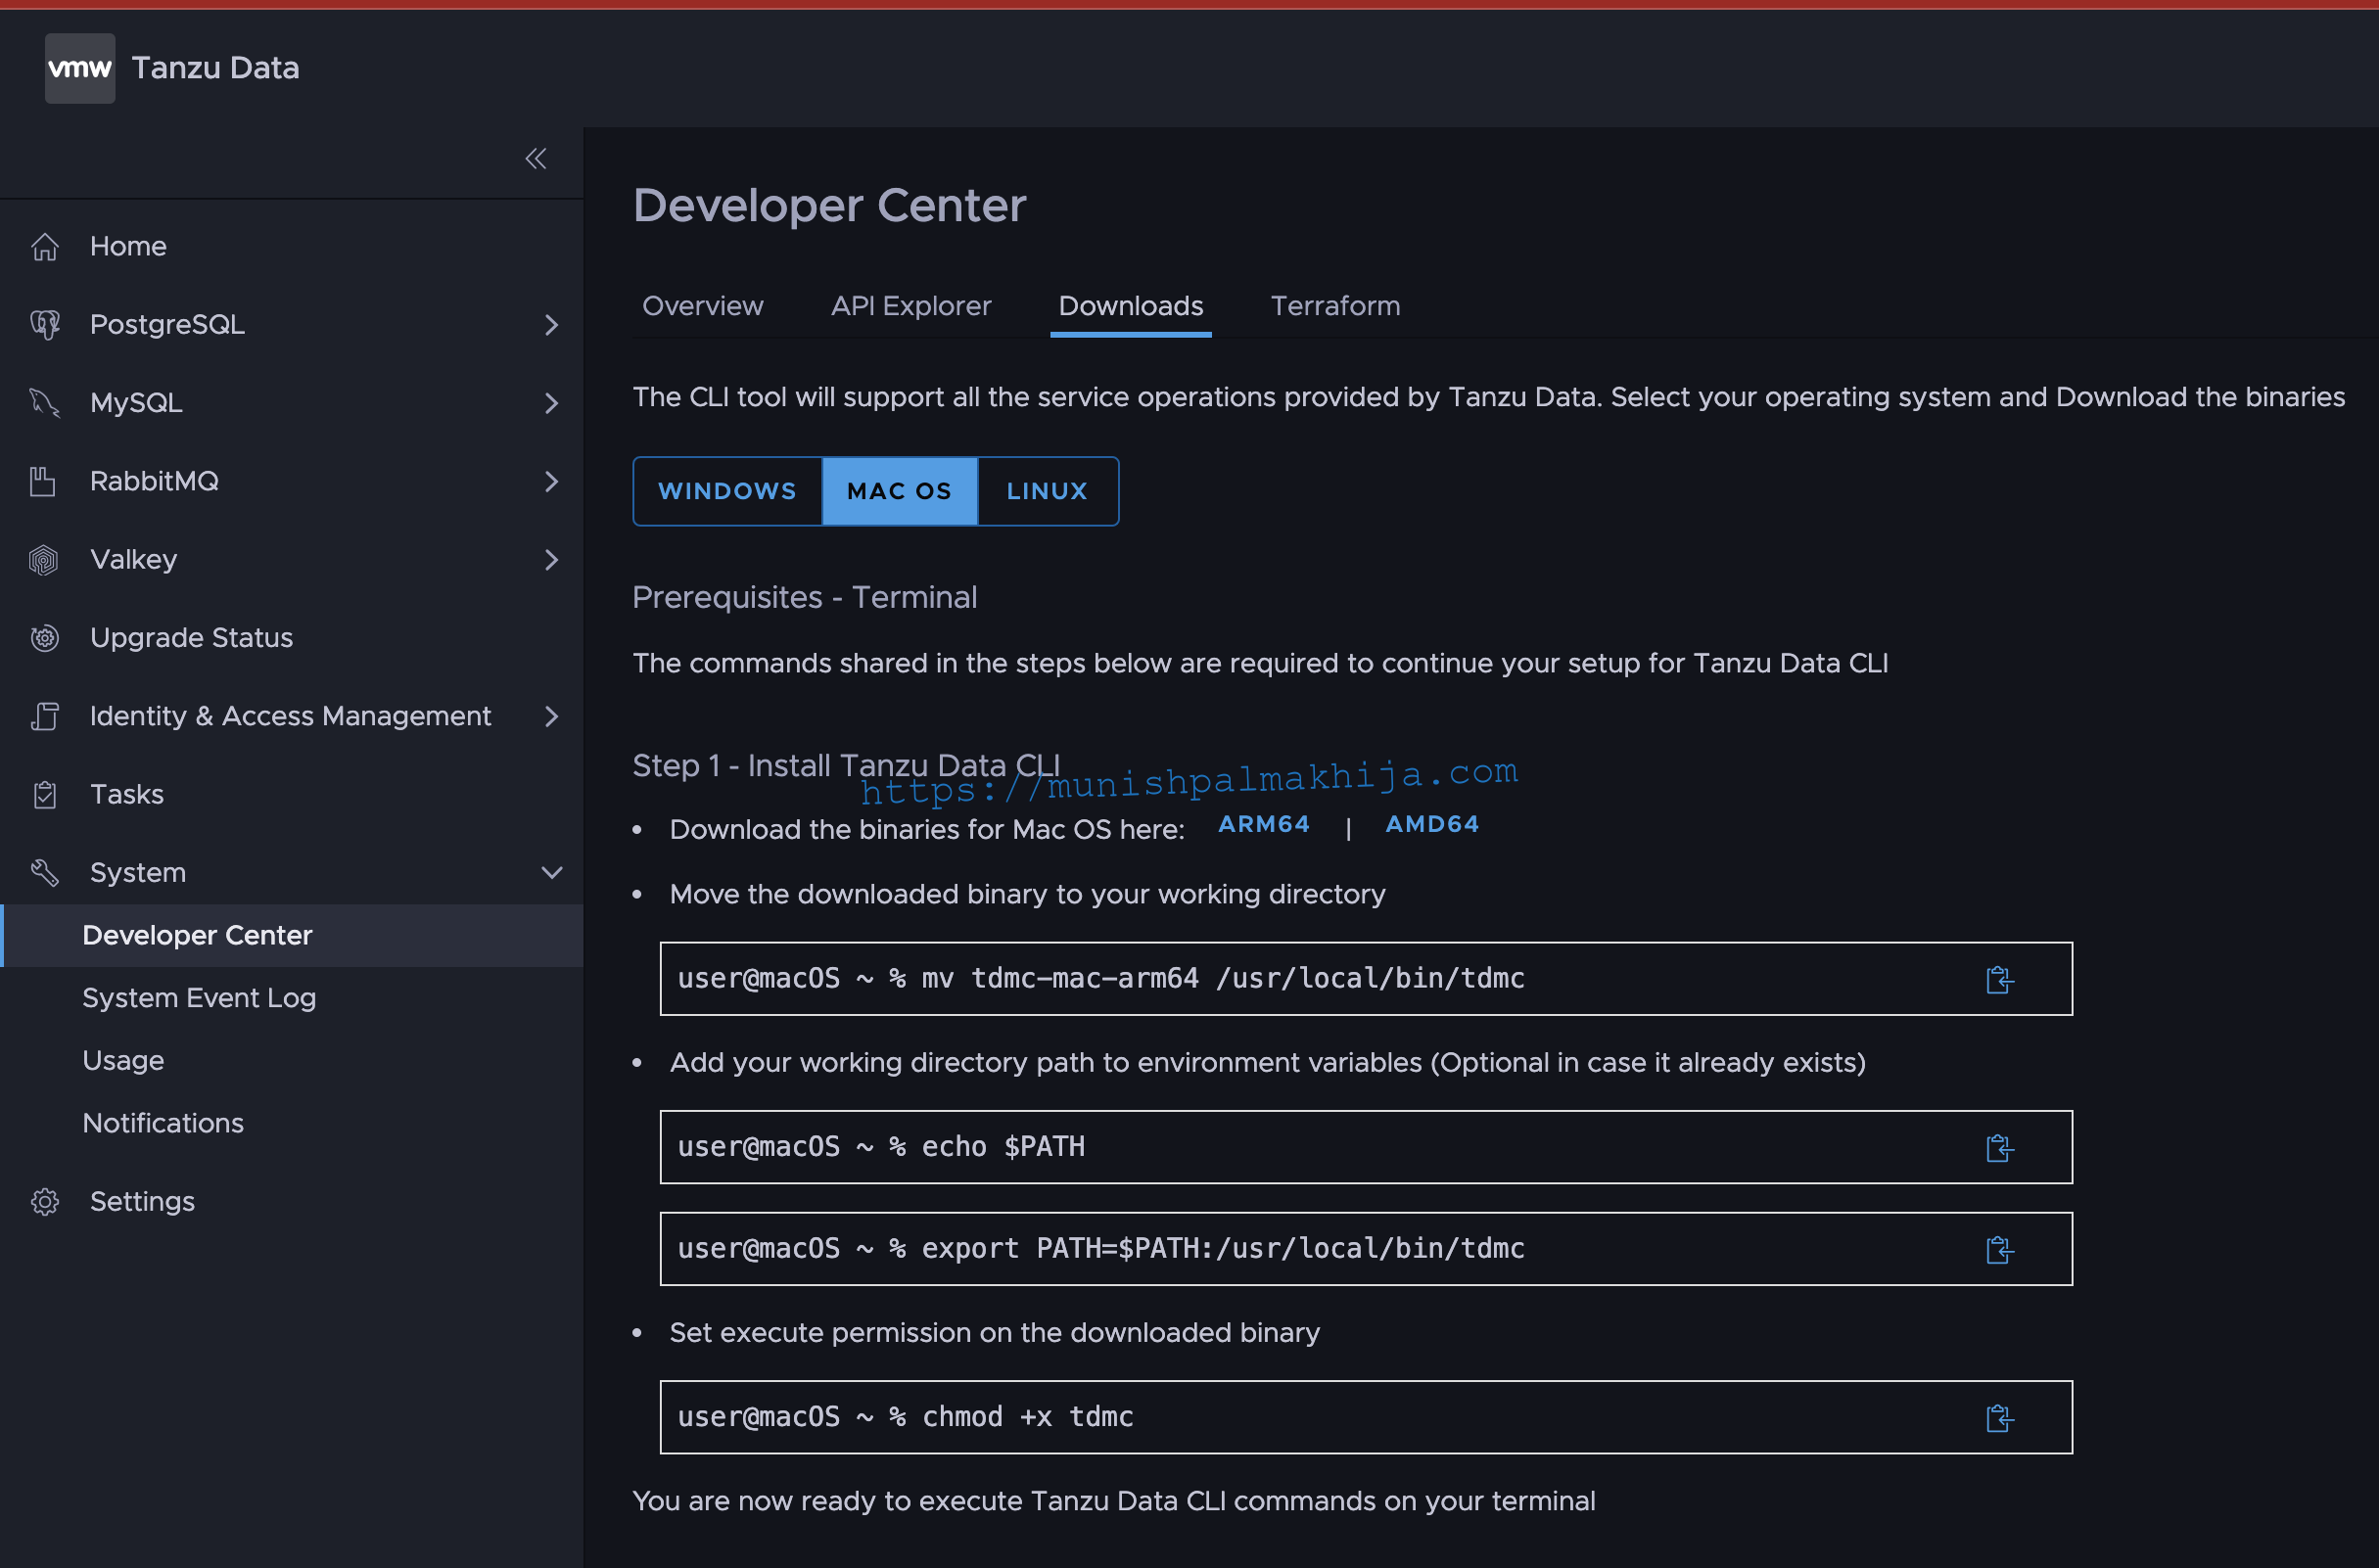Click the Valkey icon in sidebar
Screen dimensions: 2379x1568
(44, 560)
